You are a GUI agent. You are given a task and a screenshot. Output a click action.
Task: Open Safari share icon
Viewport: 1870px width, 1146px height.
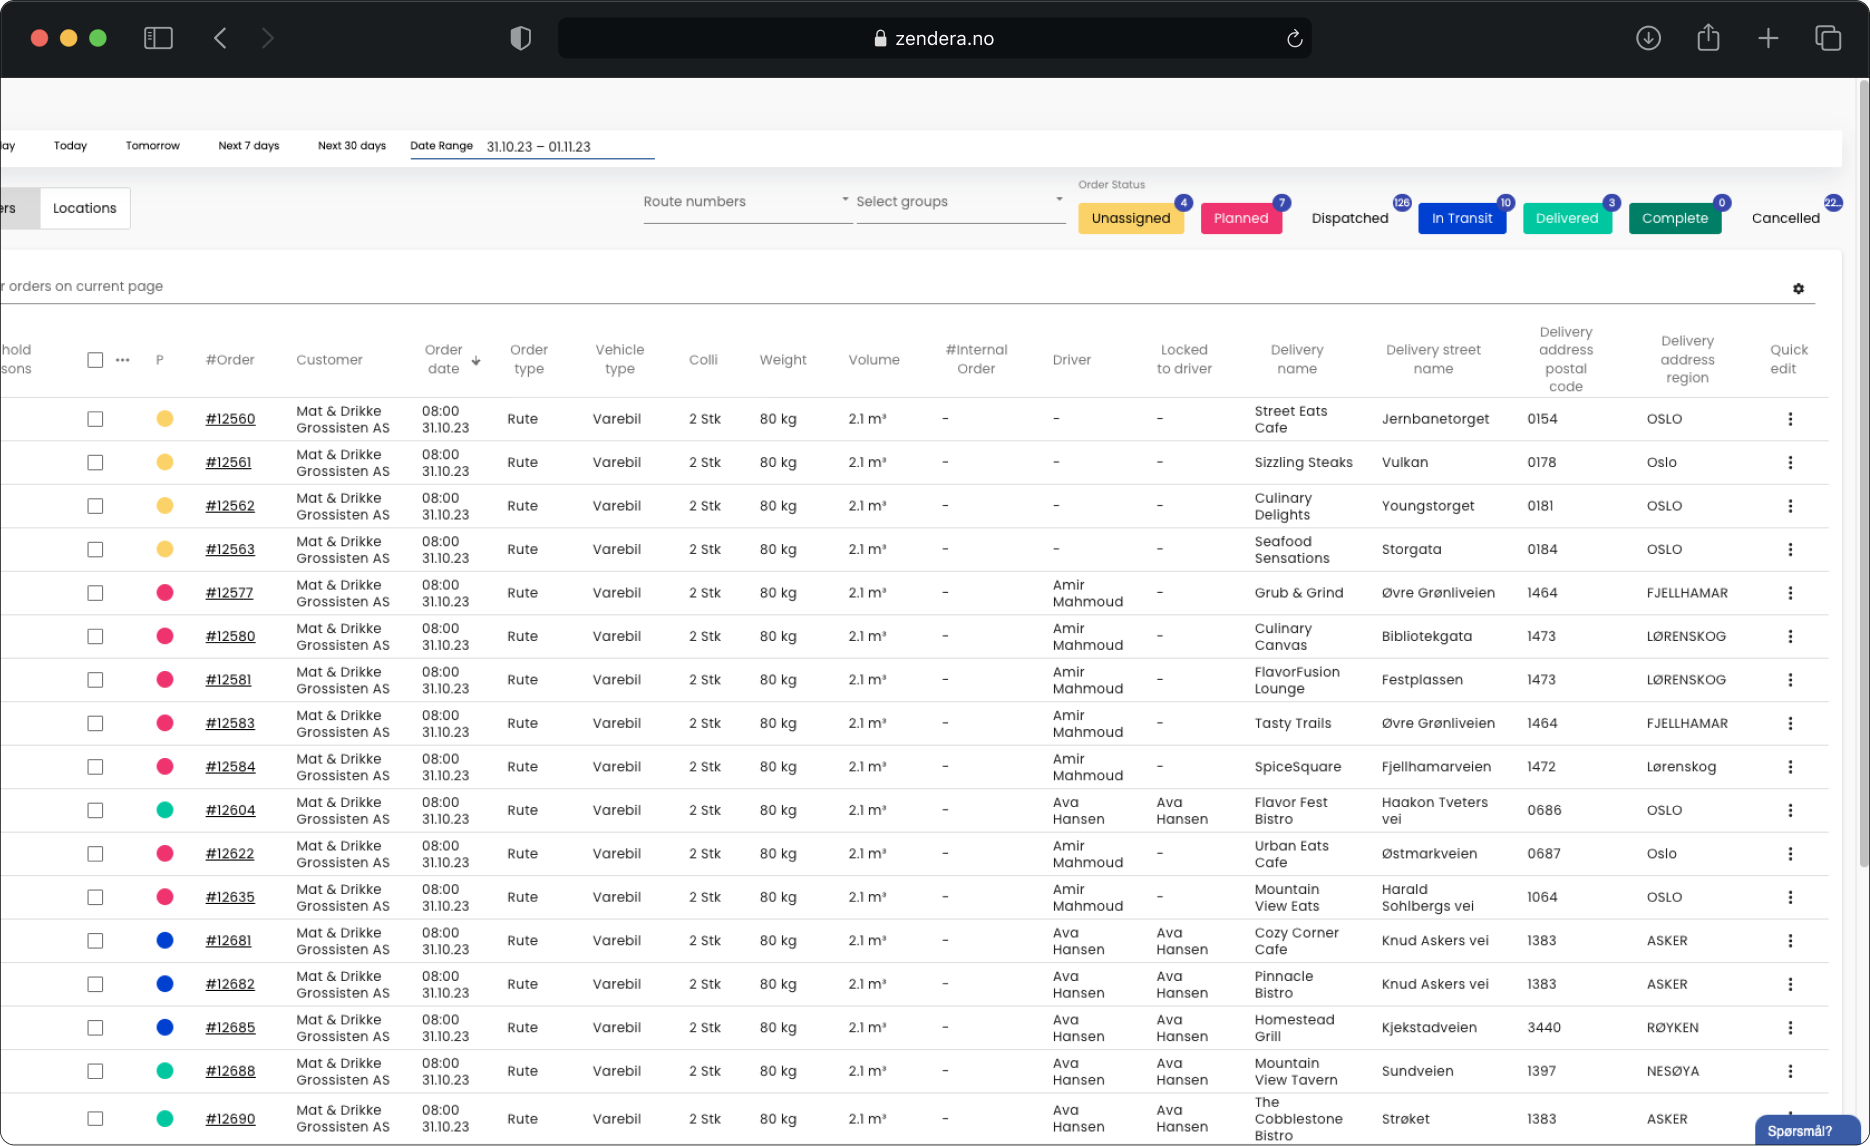point(1708,38)
